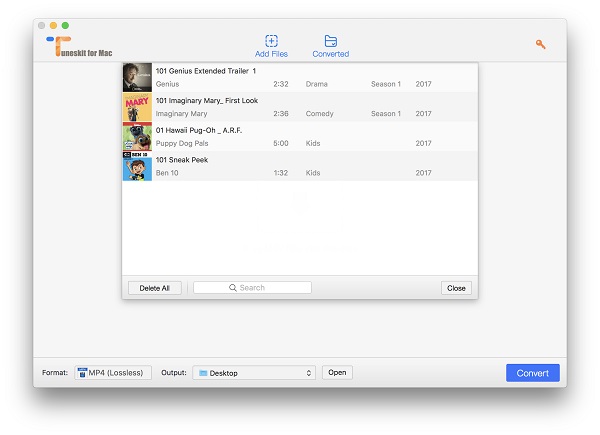Image resolution: width=600 pixels, height=435 pixels.
Task: Click the Close button in file list
Action: click(x=456, y=288)
